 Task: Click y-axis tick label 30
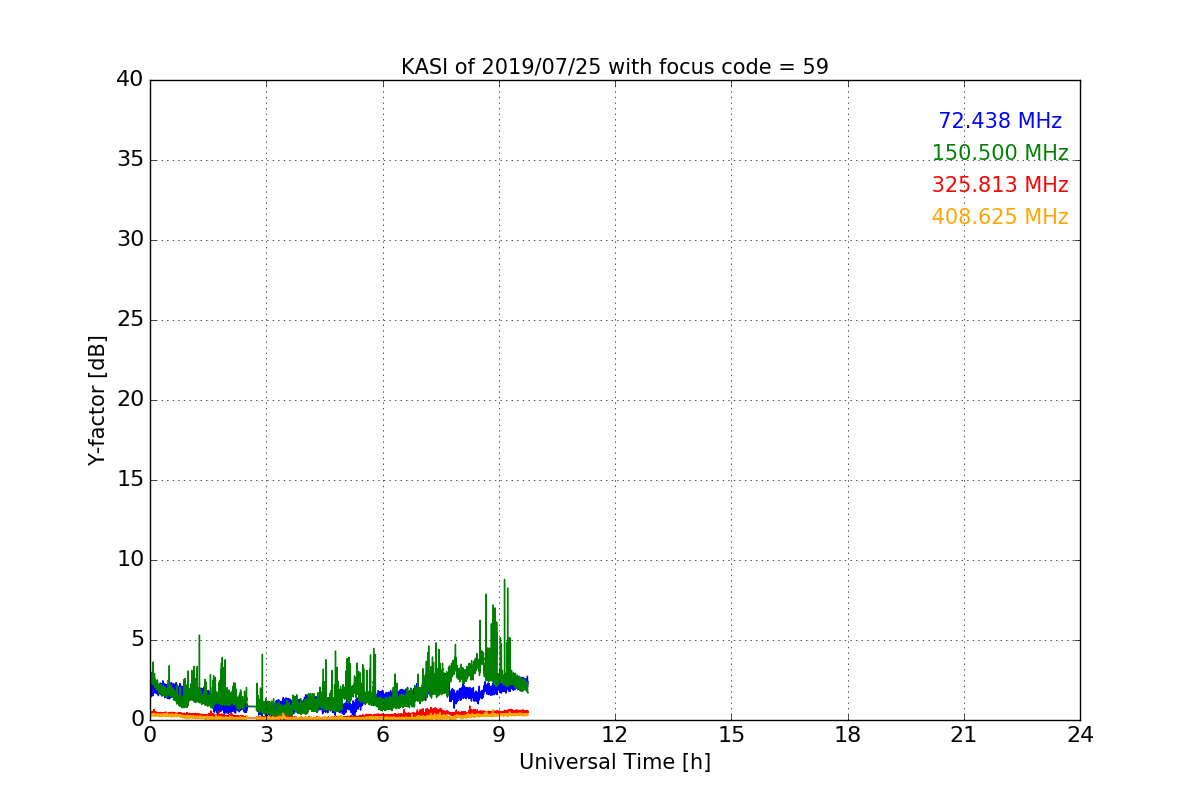pyautogui.click(x=130, y=240)
